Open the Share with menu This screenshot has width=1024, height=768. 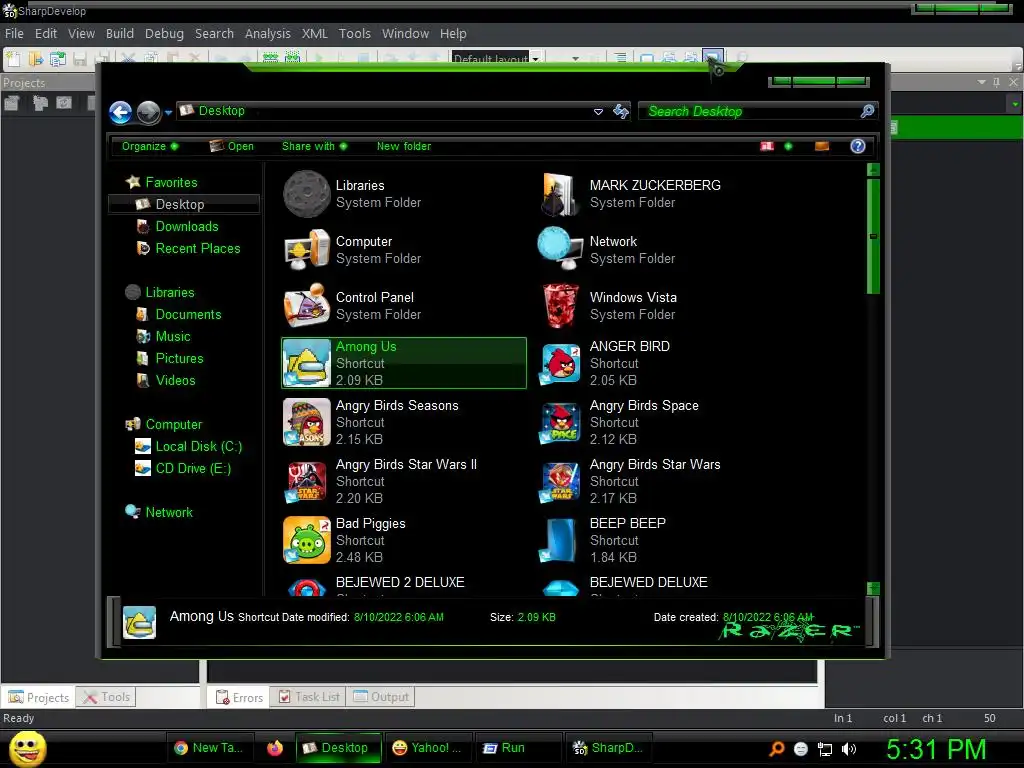click(x=314, y=146)
